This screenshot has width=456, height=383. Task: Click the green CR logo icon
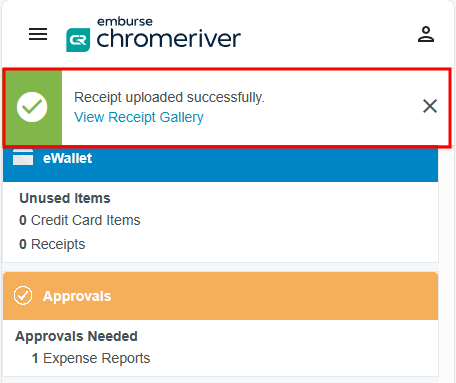tap(78, 40)
